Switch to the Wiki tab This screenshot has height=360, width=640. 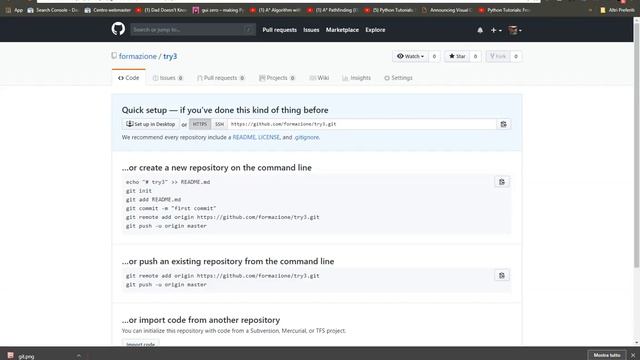319,78
